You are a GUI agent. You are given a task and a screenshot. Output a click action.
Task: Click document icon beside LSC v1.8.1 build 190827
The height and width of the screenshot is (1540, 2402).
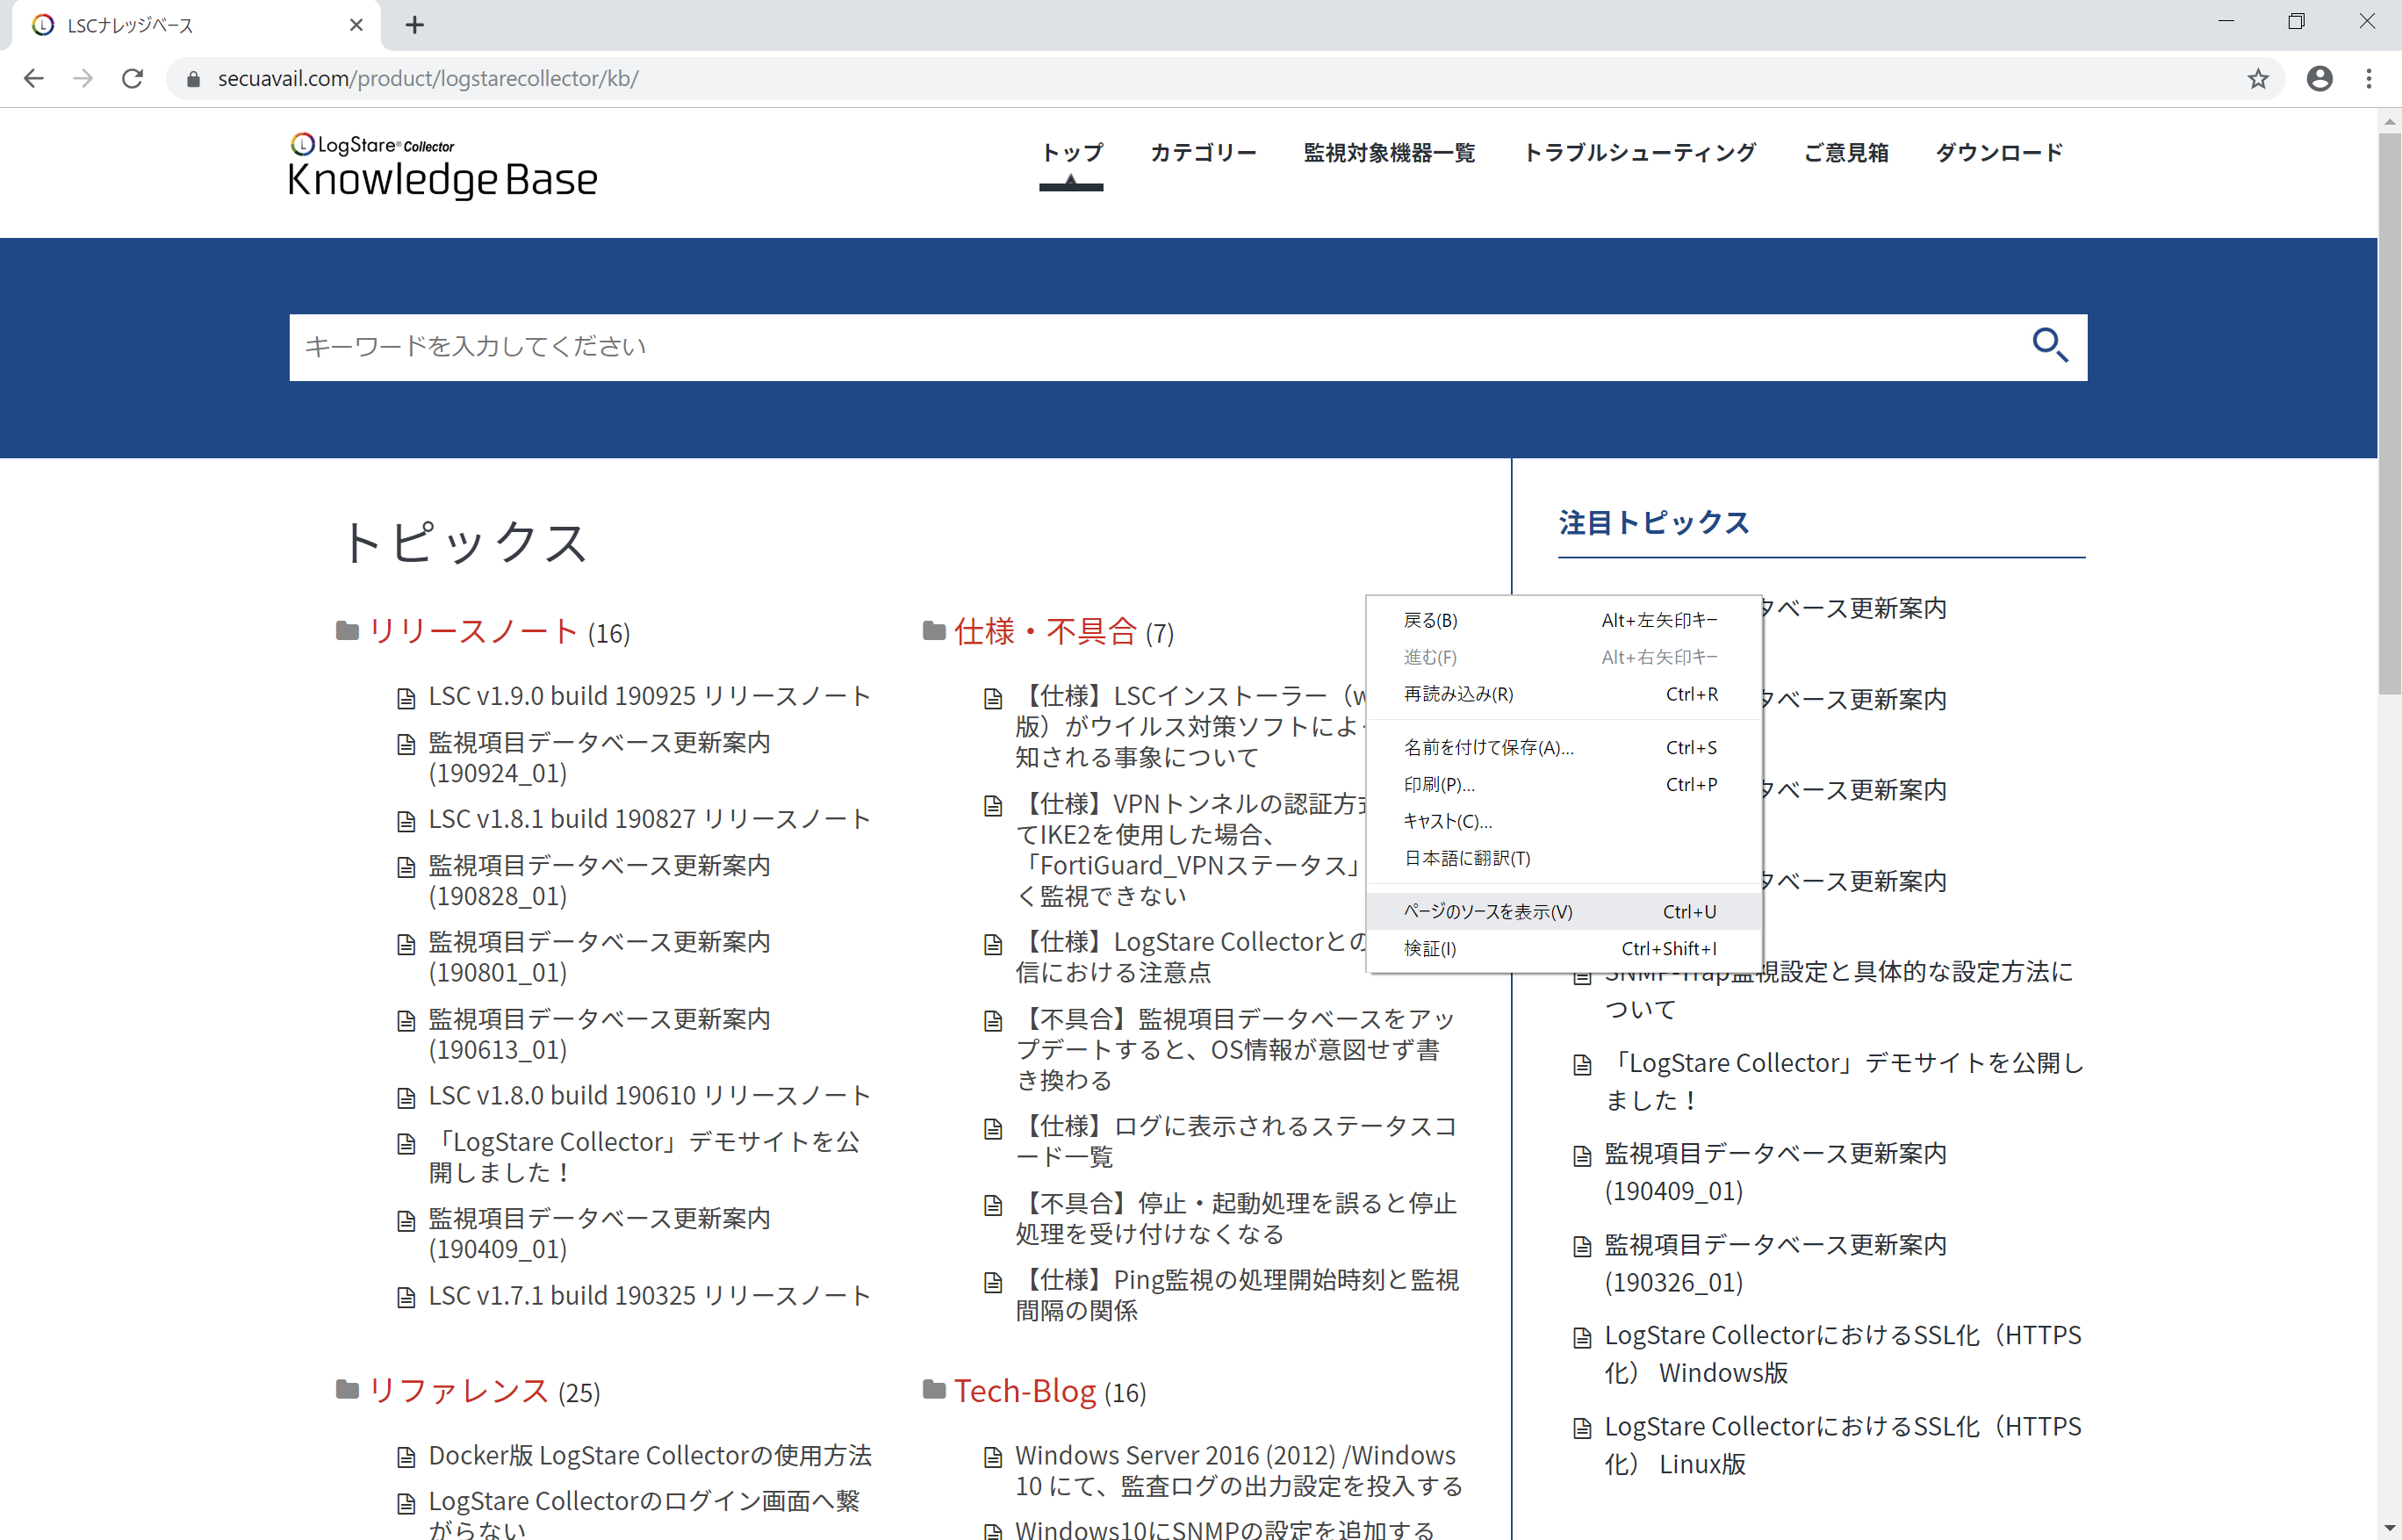406,821
